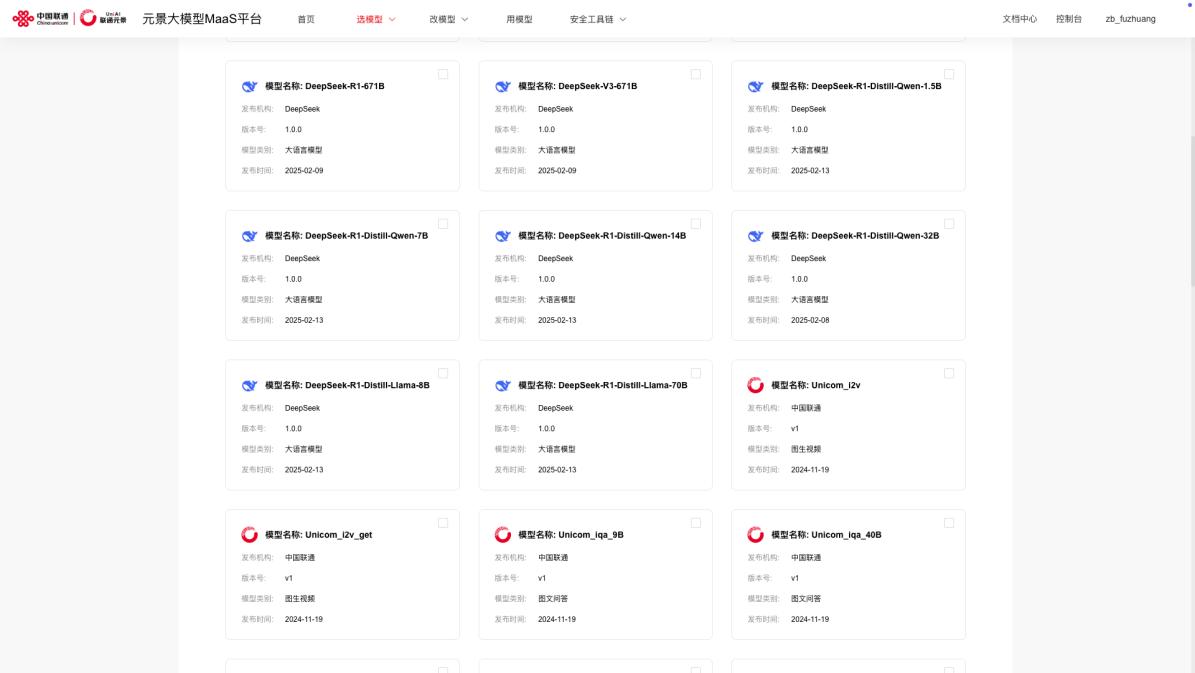Select the DeepSeek-R1-671B checkbox
The width and height of the screenshot is (1195, 673).
point(443,74)
